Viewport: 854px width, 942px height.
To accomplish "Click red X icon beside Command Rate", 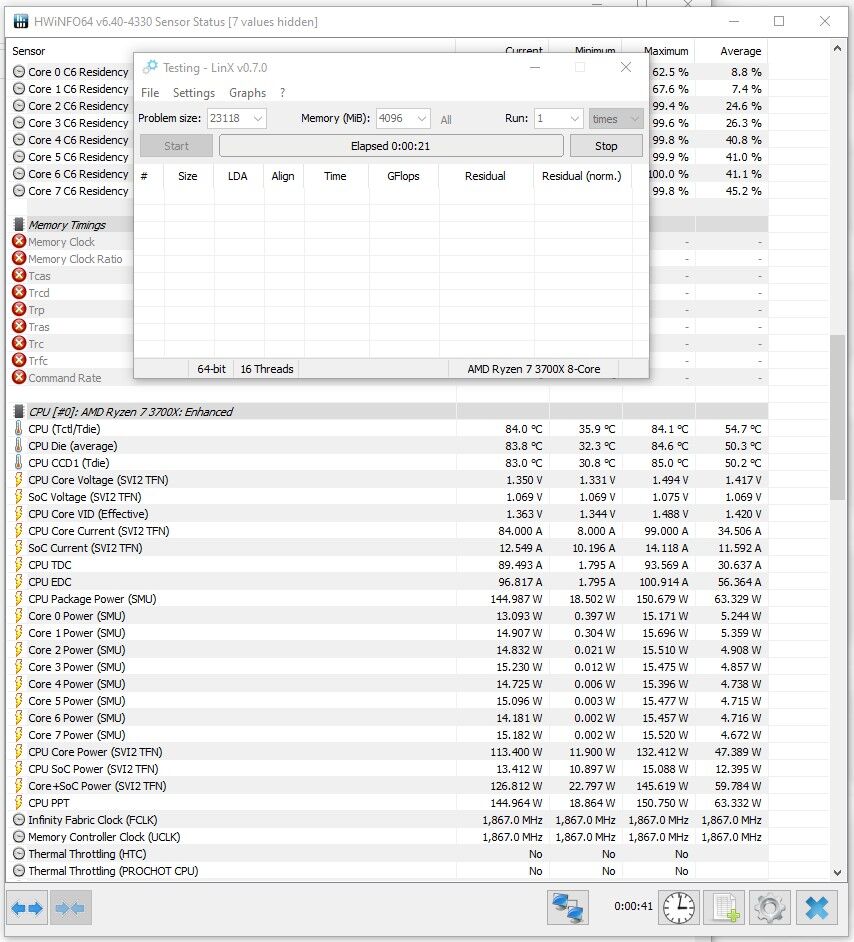I will coord(19,377).
